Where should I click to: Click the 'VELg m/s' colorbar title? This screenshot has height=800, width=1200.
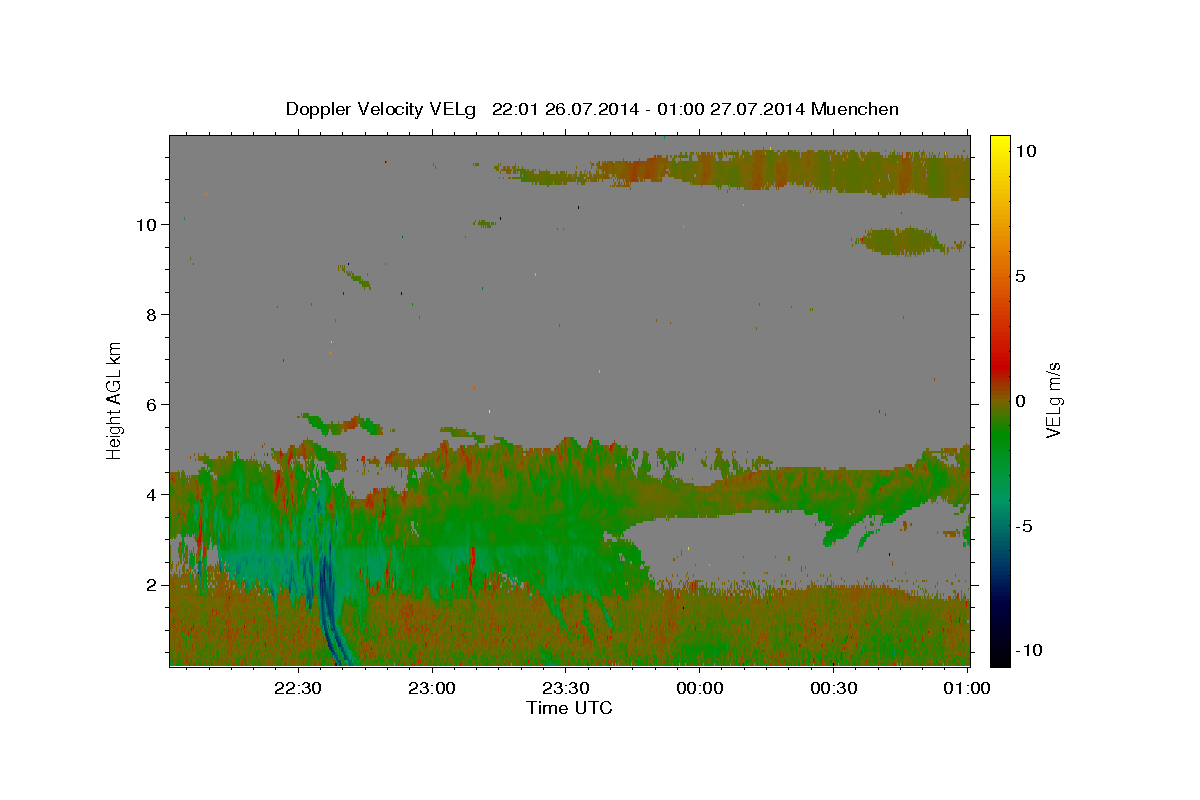tap(1054, 400)
